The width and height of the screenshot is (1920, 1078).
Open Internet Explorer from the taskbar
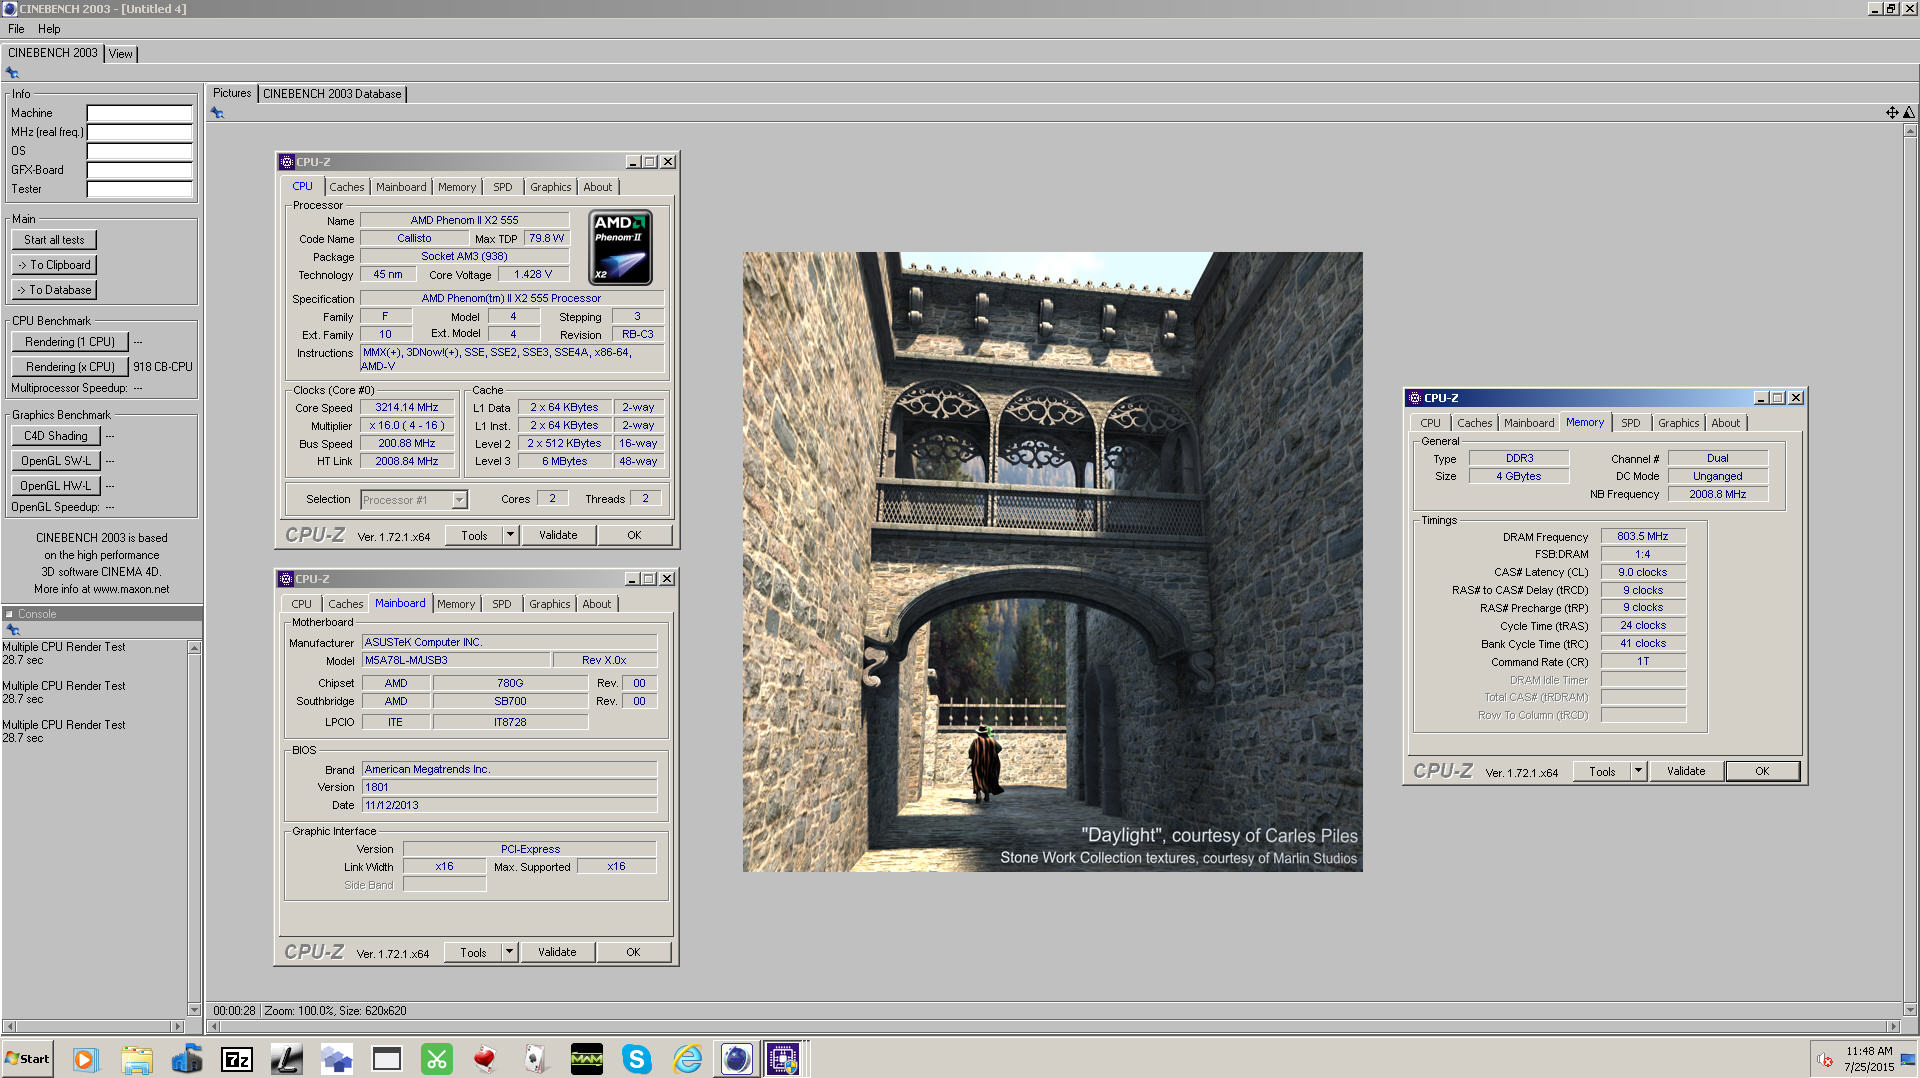coord(687,1059)
